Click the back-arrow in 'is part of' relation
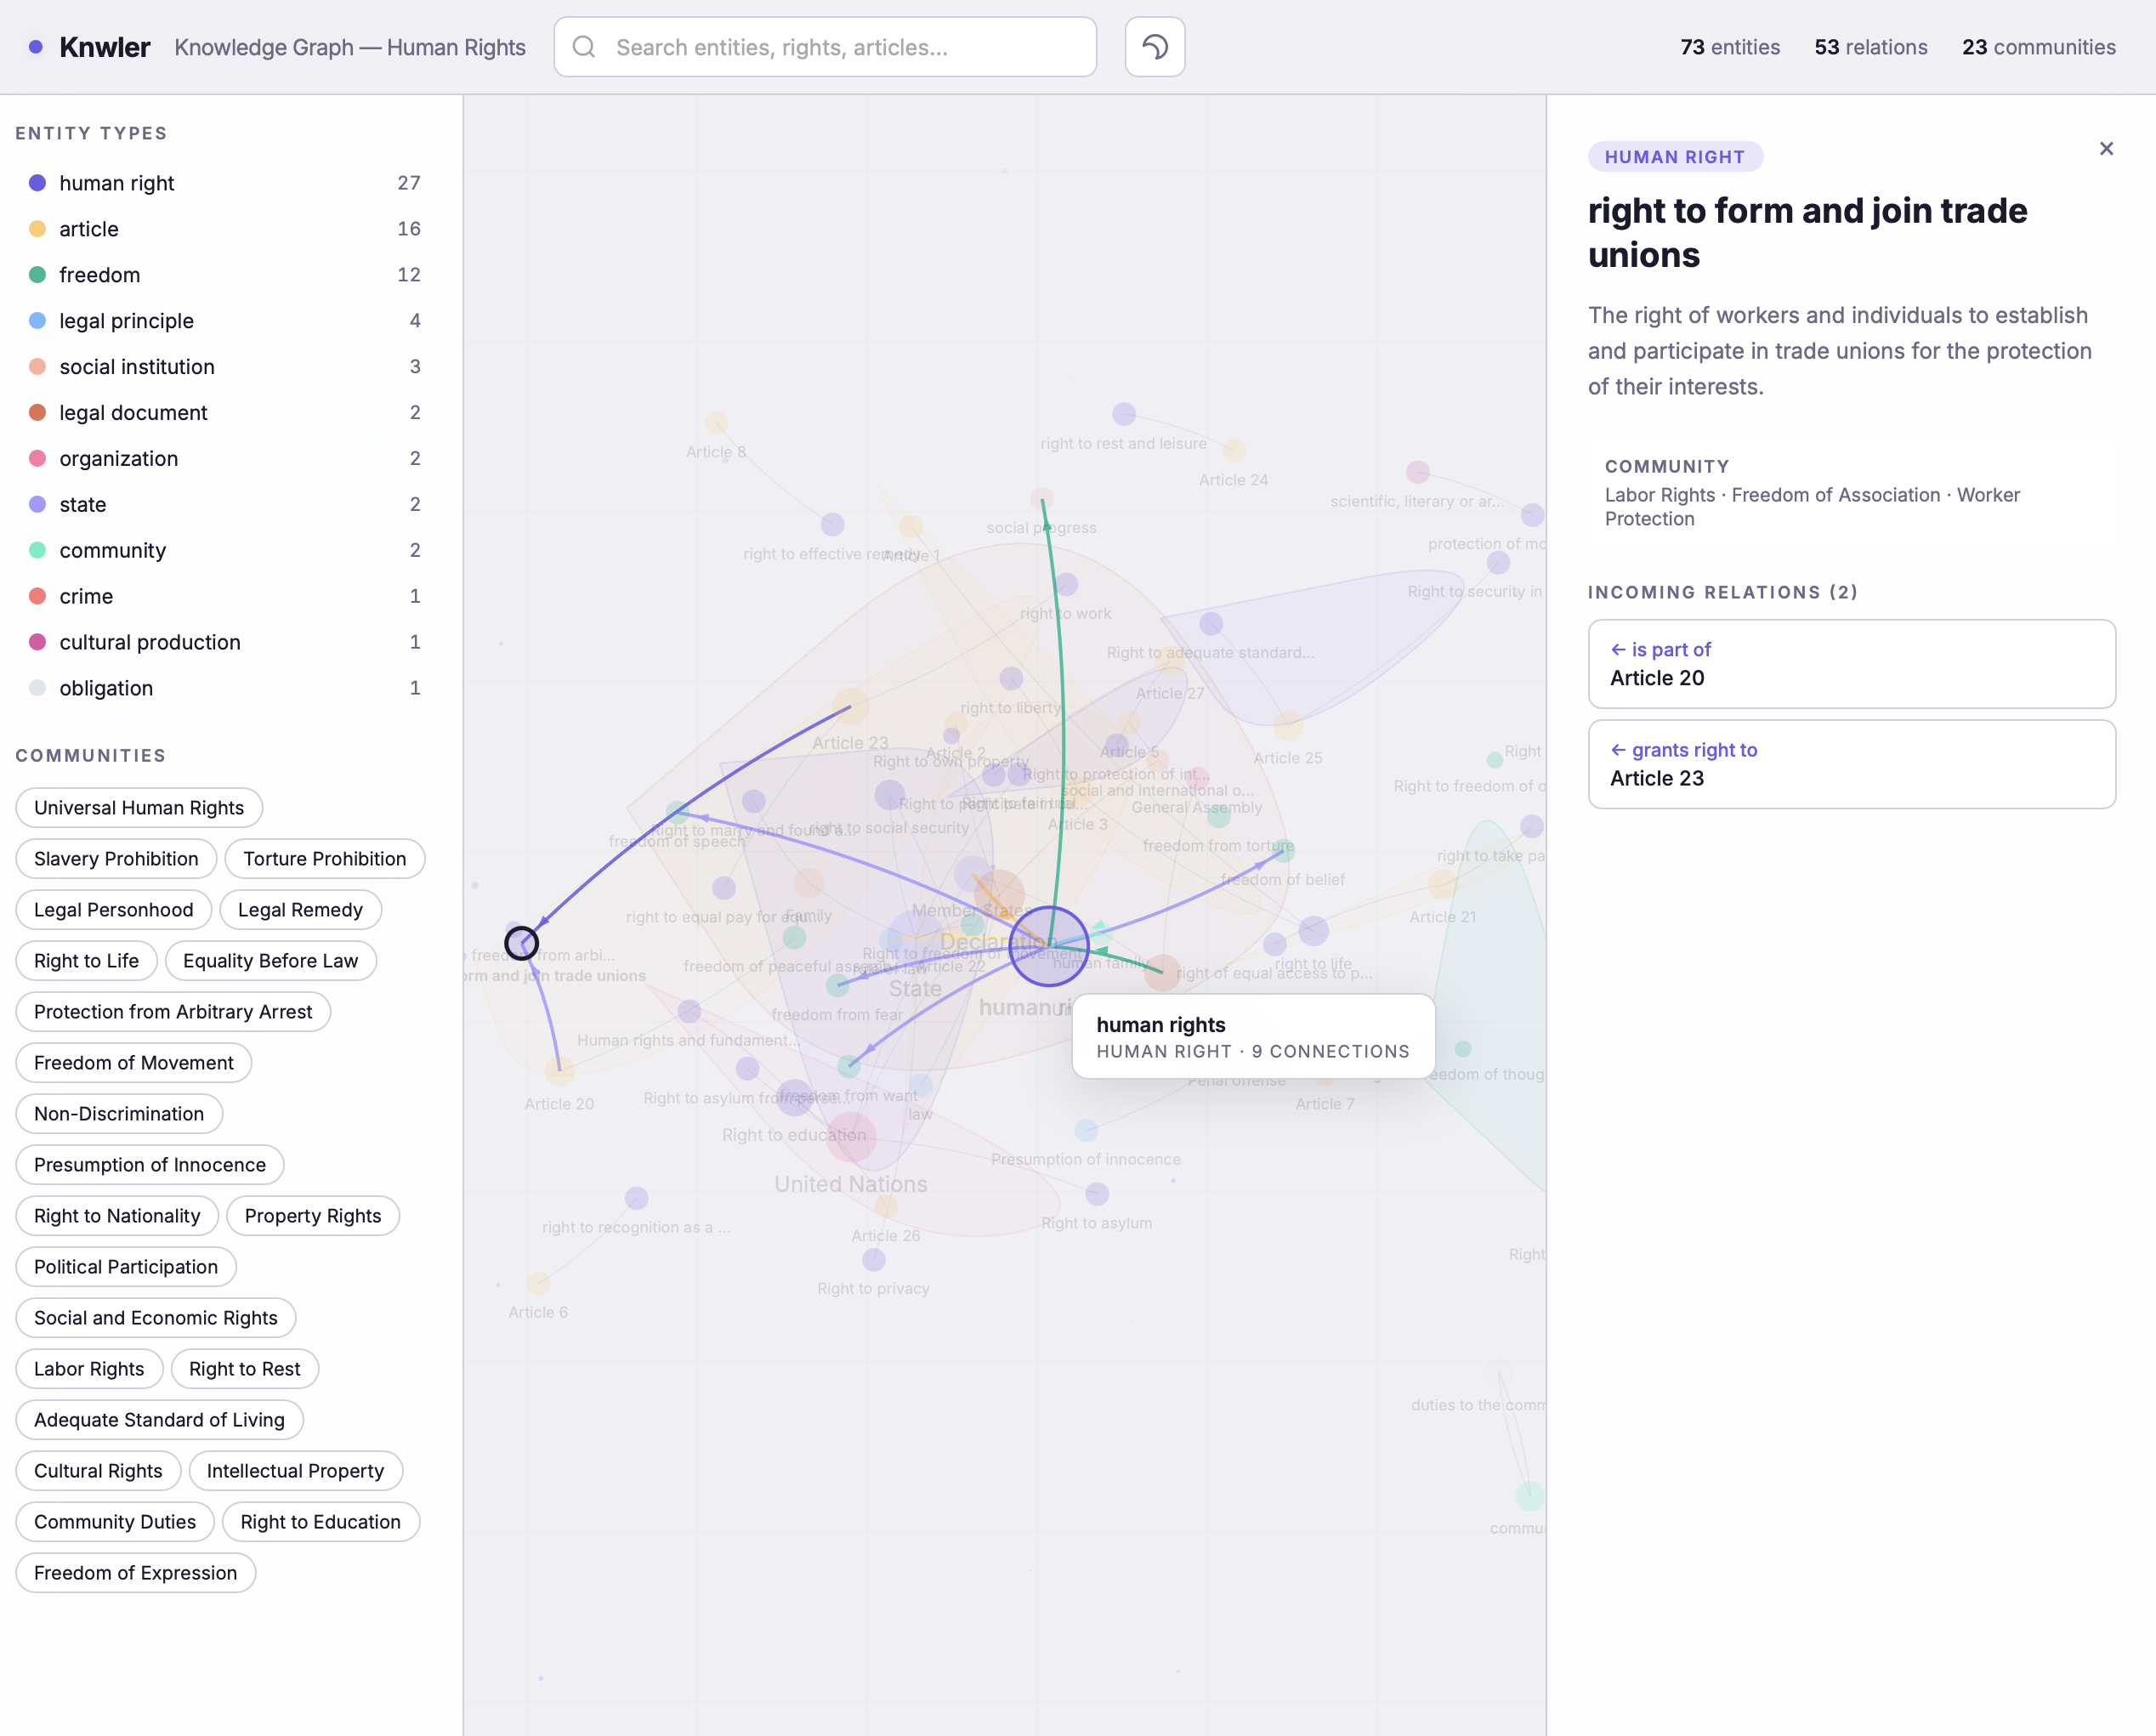This screenshot has height=1736, width=2156. (1617, 650)
